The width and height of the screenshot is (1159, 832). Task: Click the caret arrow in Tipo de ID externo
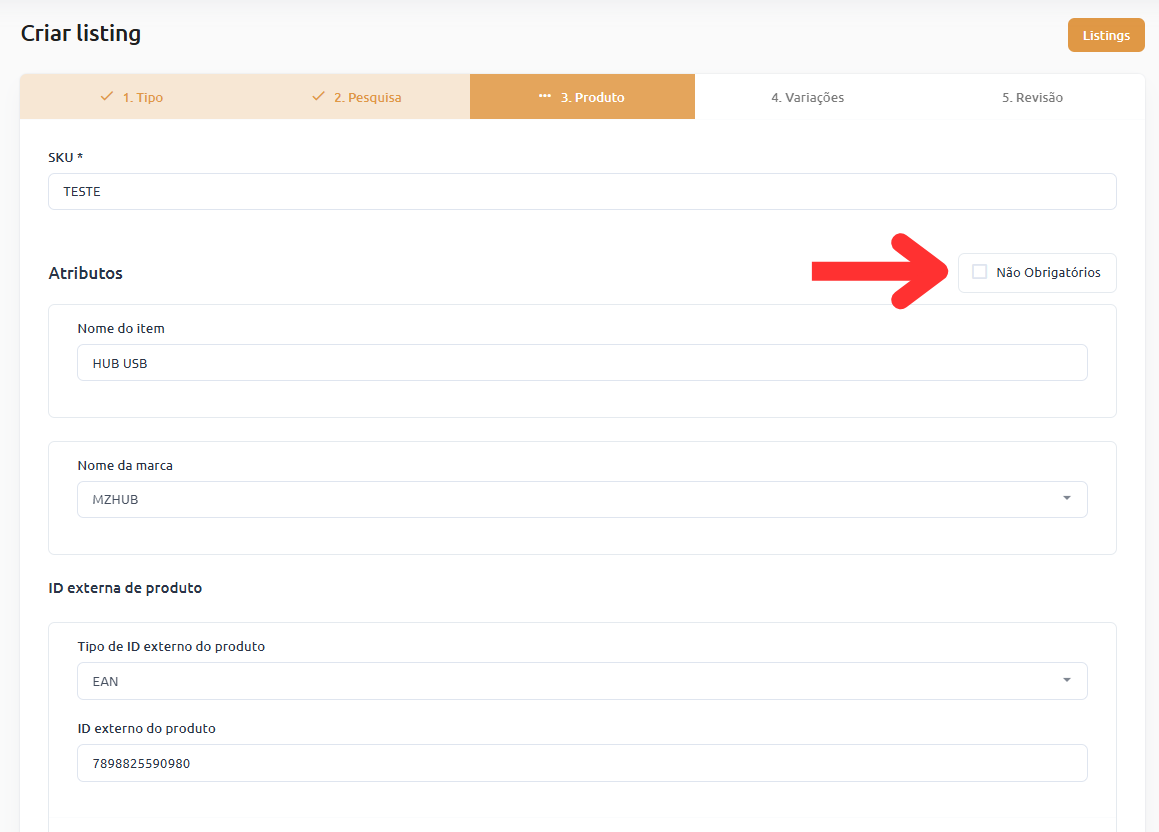pyautogui.click(x=1066, y=680)
